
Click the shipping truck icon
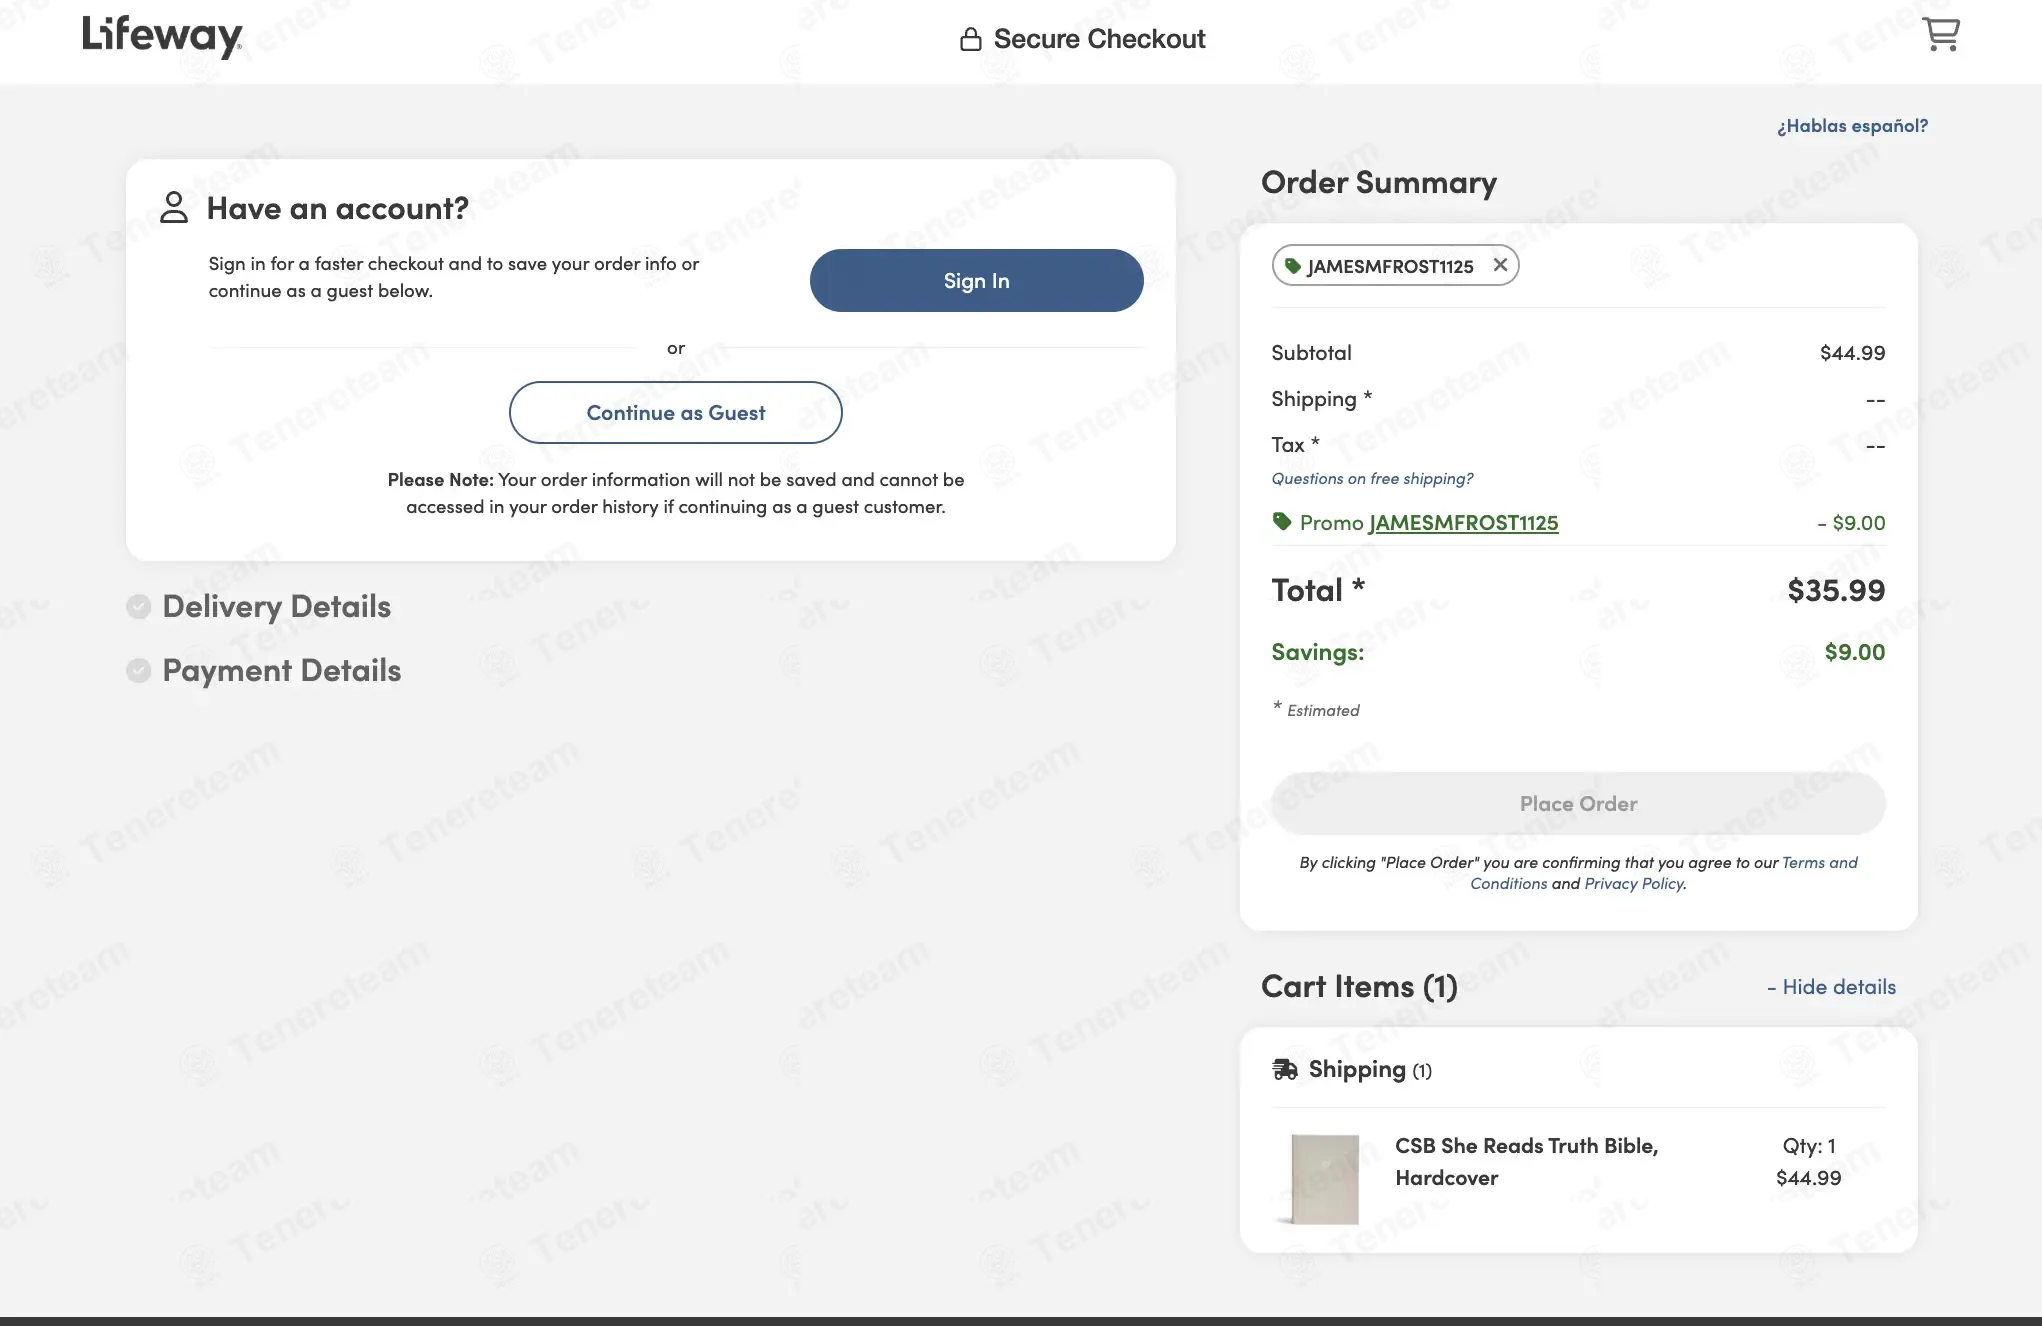(1284, 1069)
